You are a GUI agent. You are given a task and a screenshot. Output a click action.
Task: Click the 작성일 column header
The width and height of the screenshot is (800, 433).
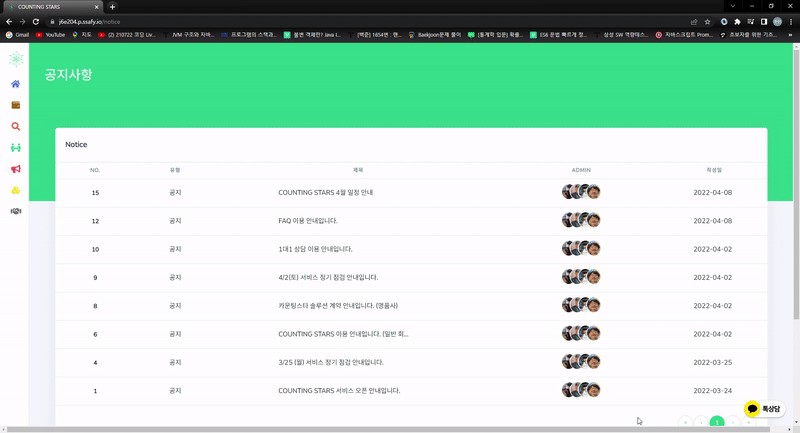pos(714,170)
